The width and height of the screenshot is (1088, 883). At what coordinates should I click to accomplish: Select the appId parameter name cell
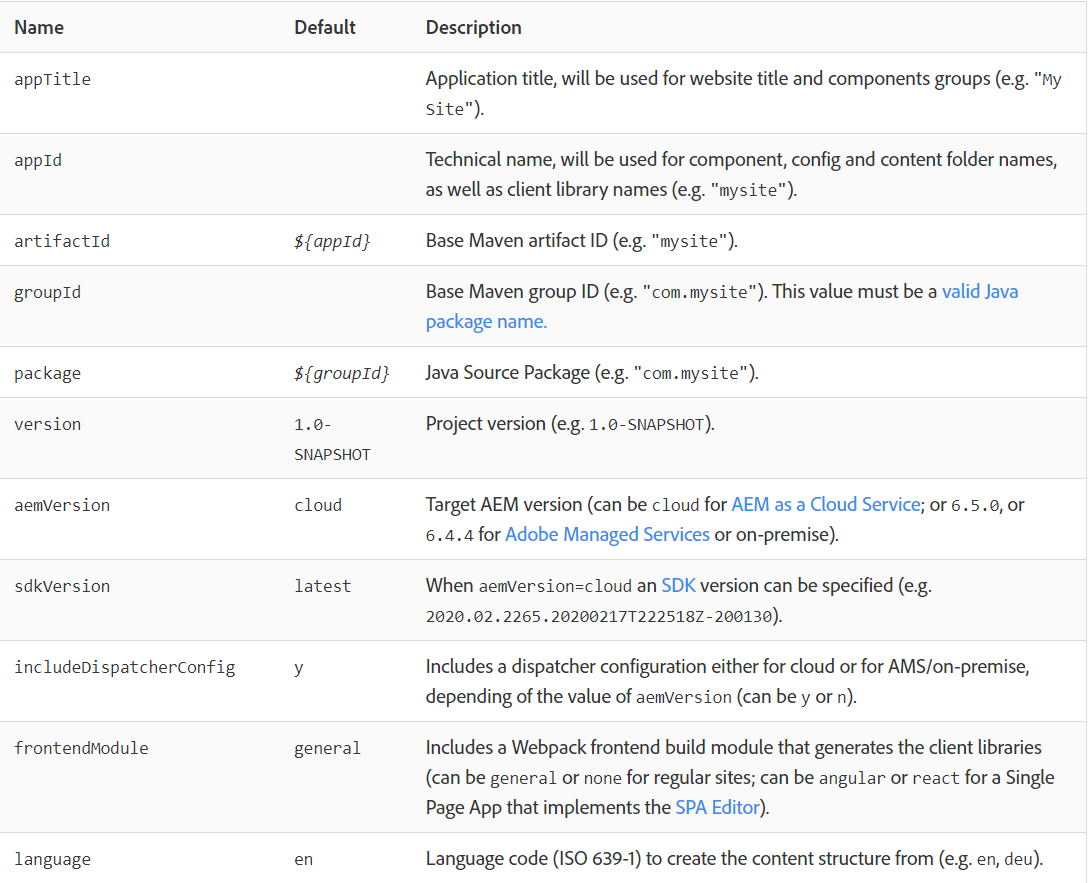click(38, 160)
